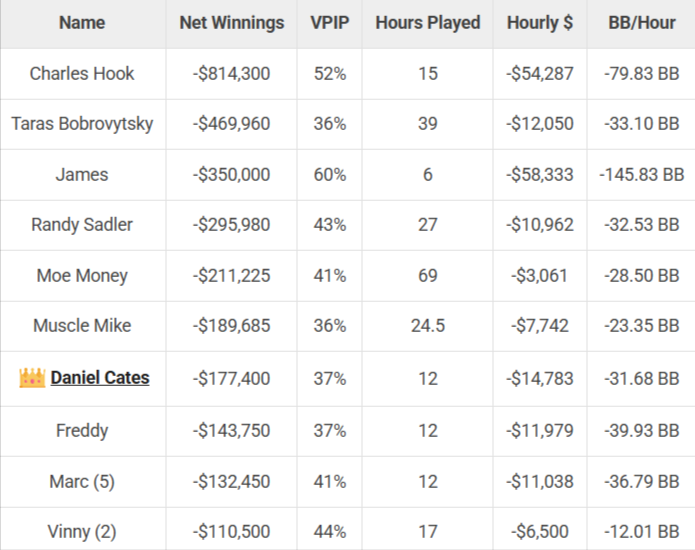695x550 pixels.
Task: Select the Freddy name cell
Action: [82, 431]
